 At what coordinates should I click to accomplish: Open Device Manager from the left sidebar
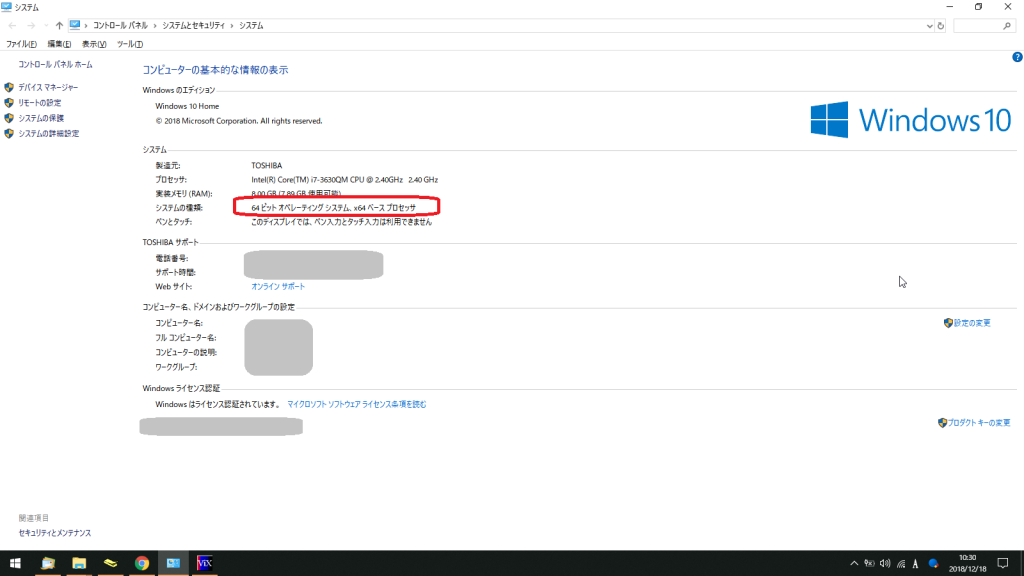[47, 88]
